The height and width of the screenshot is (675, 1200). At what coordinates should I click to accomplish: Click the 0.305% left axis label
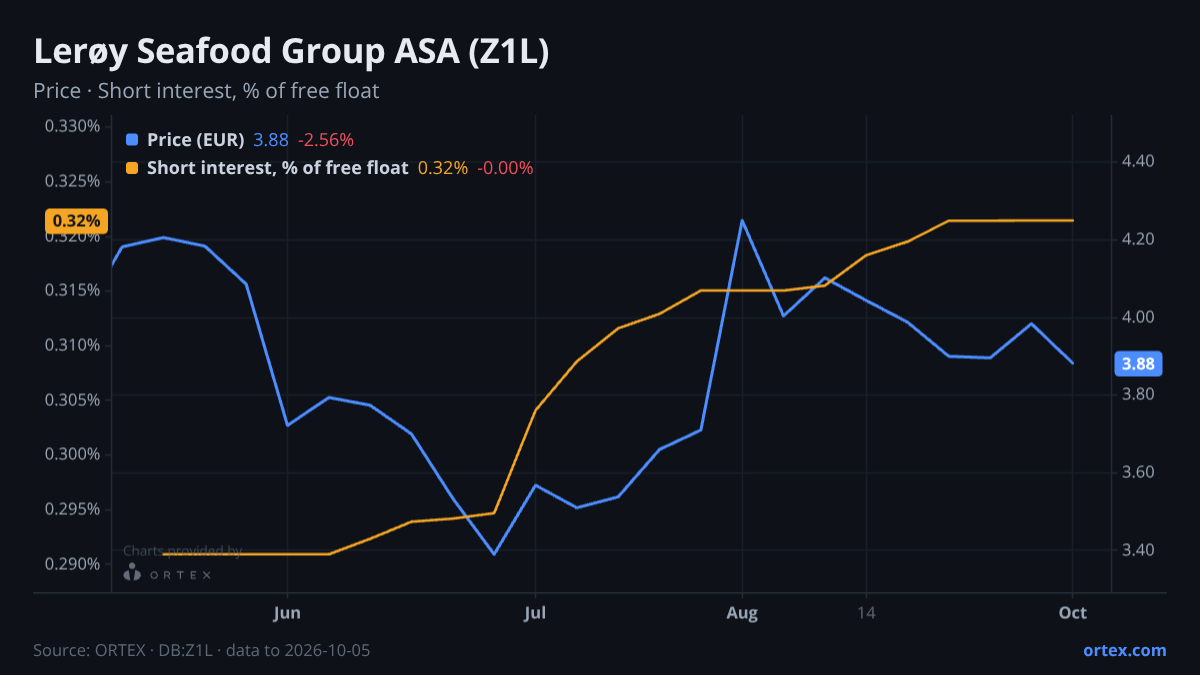coord(72,400)
